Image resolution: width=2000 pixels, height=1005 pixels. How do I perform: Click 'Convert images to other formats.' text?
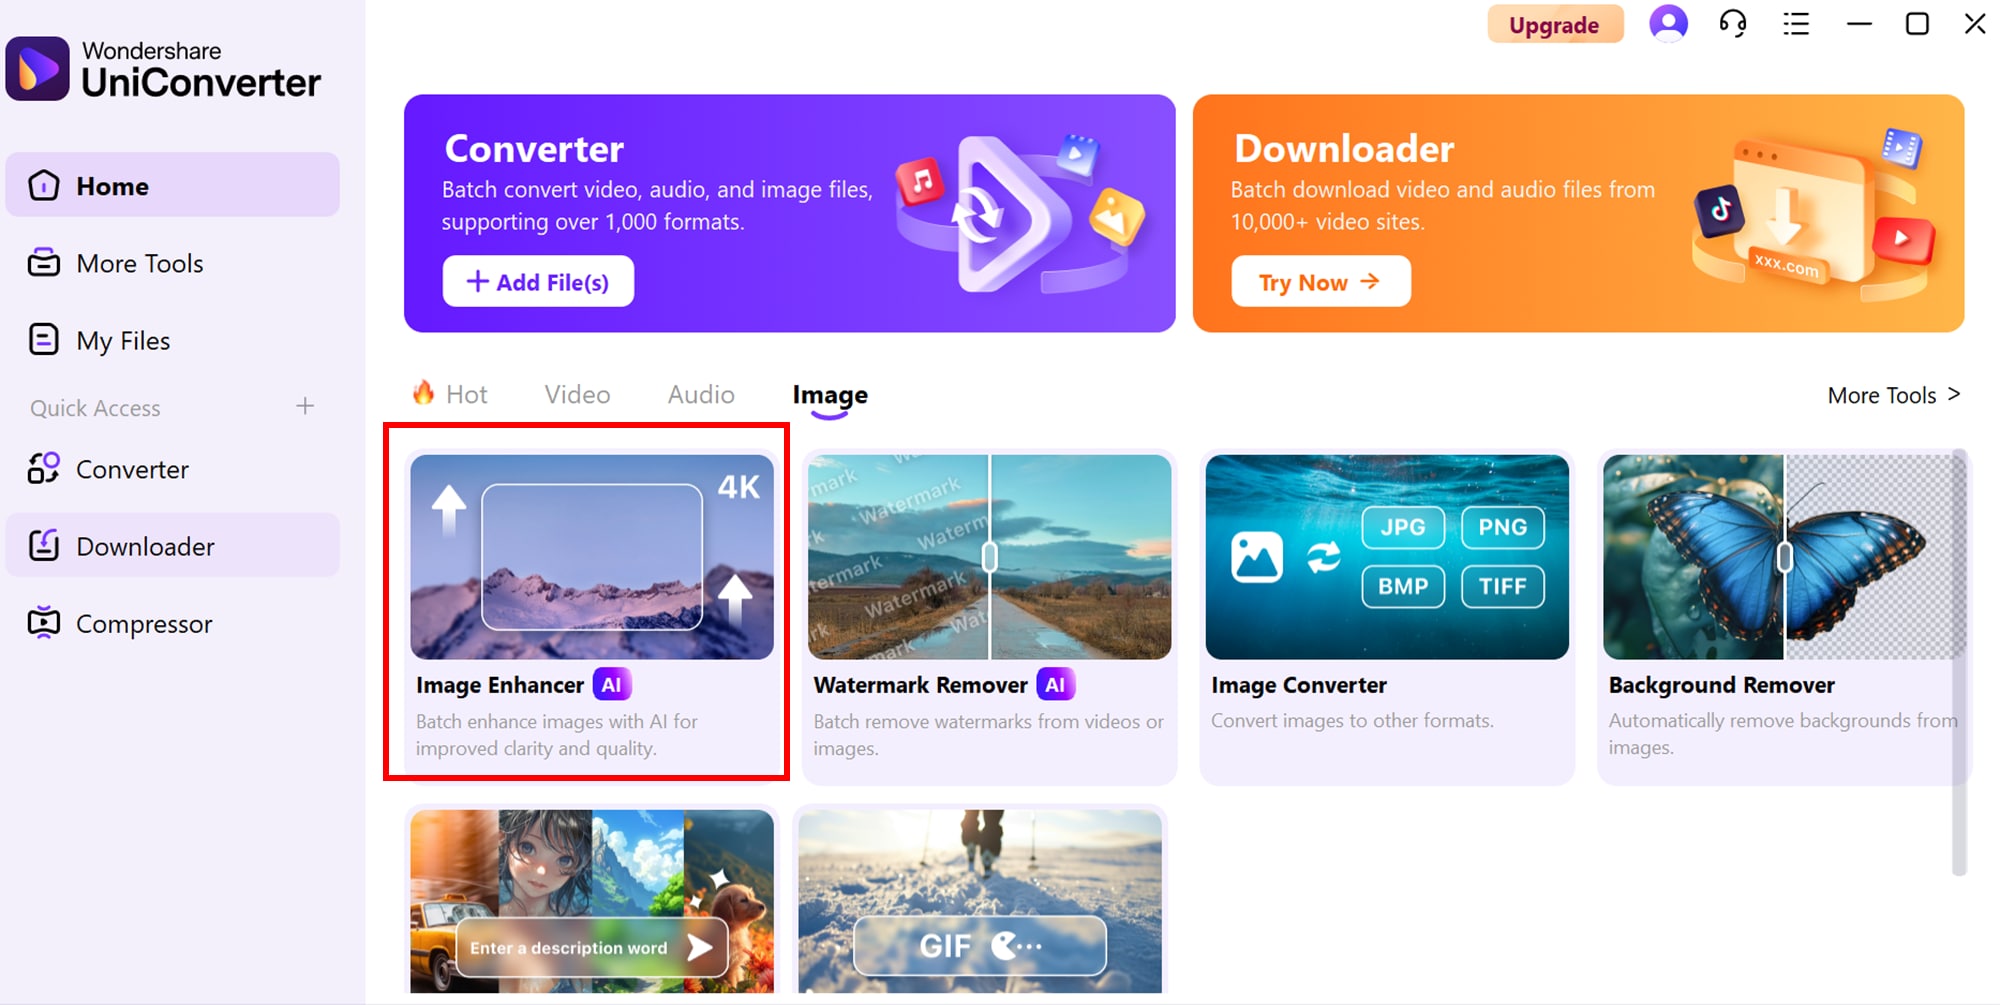[1352, 720]
